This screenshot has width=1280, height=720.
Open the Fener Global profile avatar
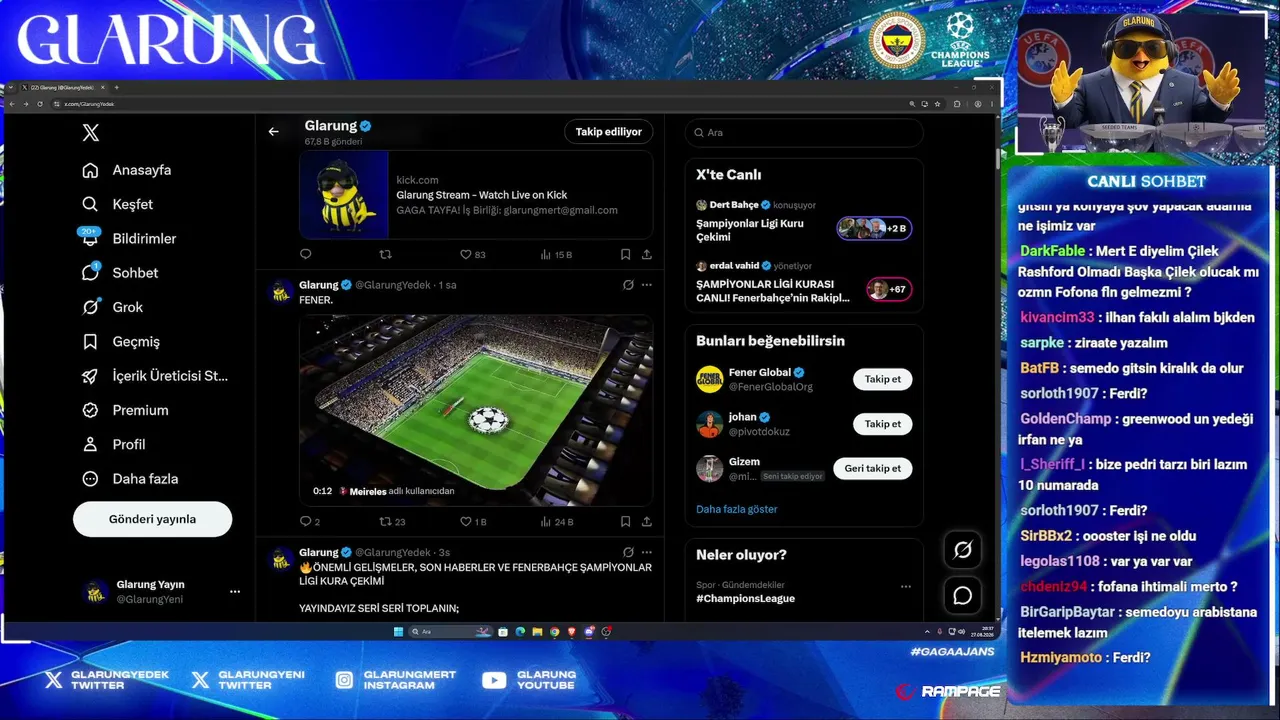(x=710, y=379)
